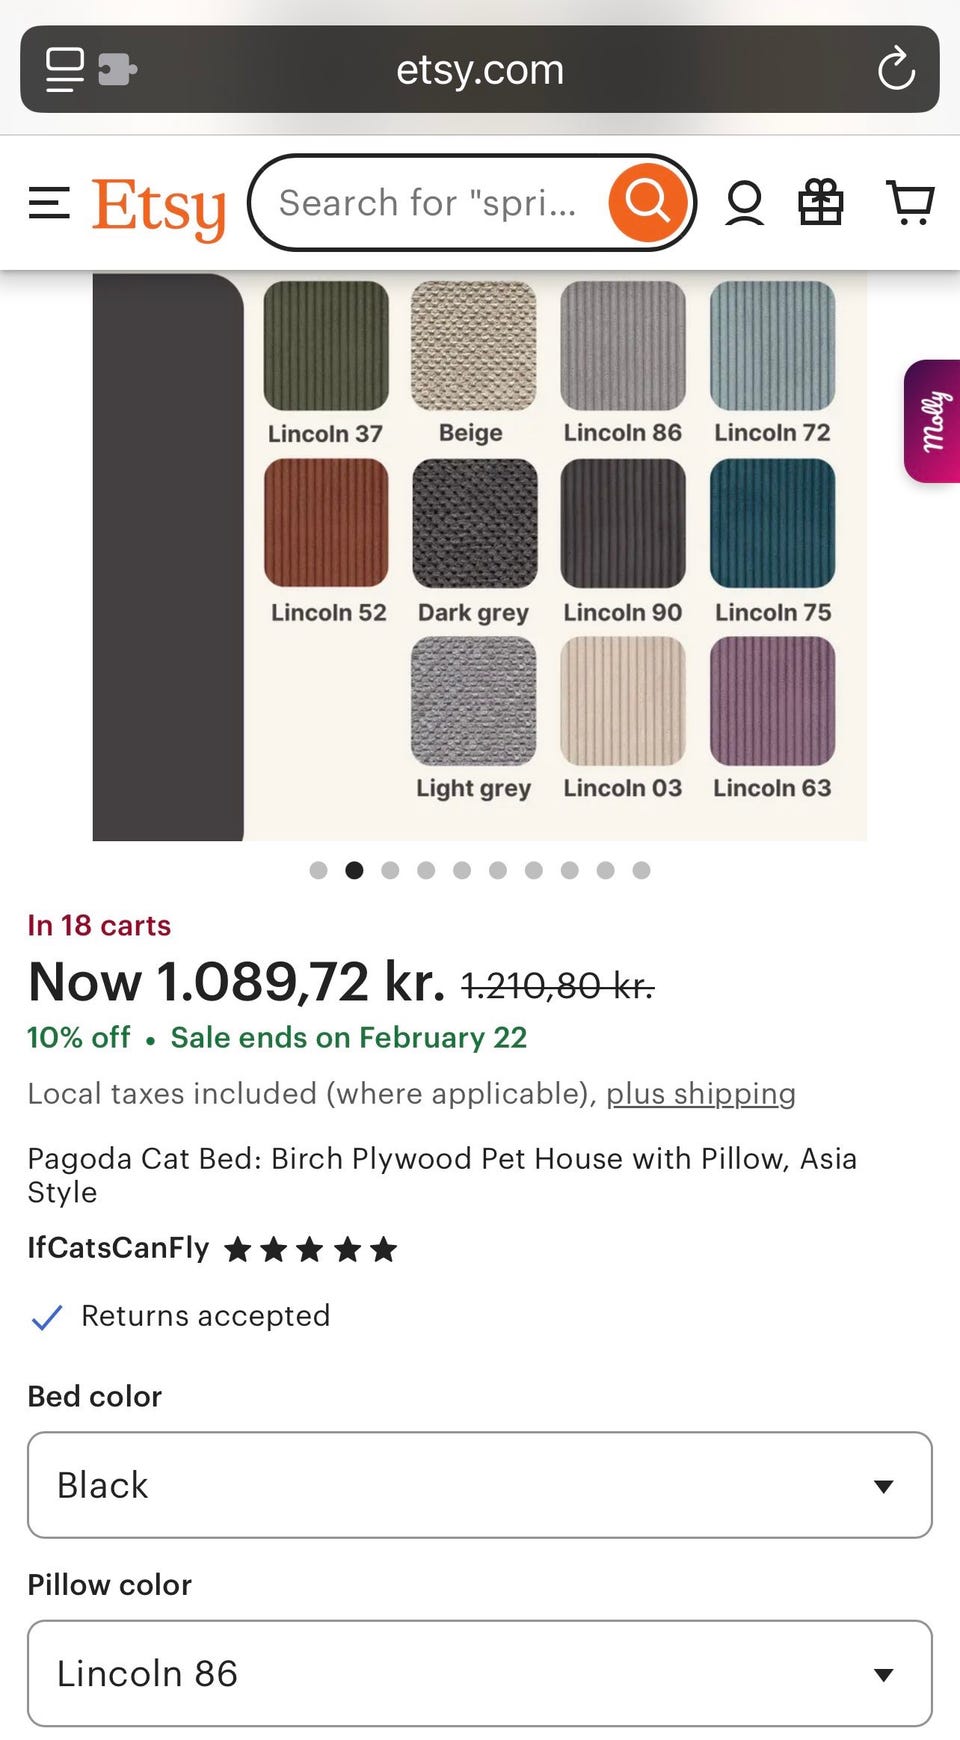Open the plus shipping link
The height and width of the screenshot is (1740, 960).
coord(700,1093)
